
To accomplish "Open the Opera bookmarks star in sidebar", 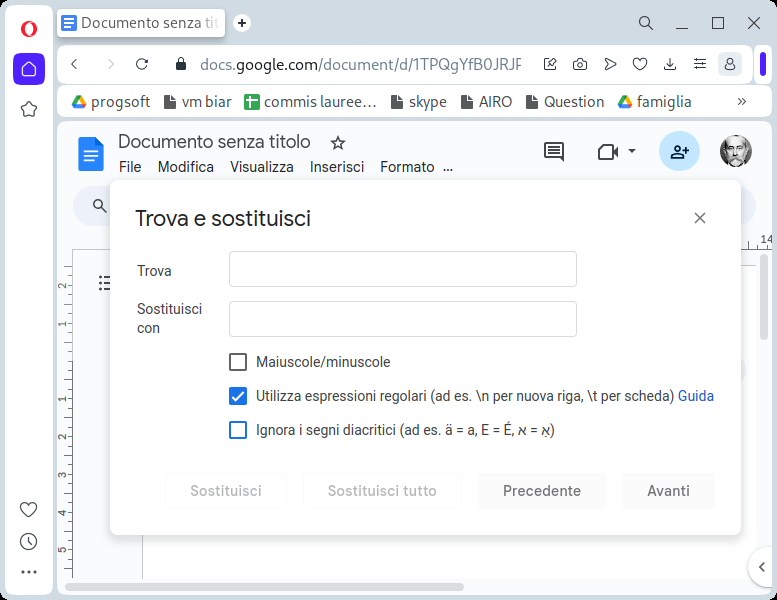I will 28,109.
